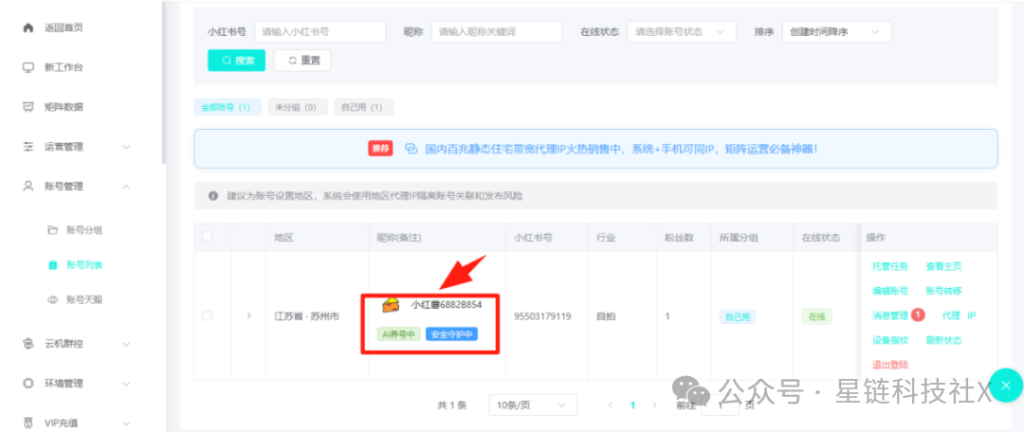Click the folder icon beside 账号分组
The width and height of the screenshot is (1024, 432).
[x=53, y=230]
